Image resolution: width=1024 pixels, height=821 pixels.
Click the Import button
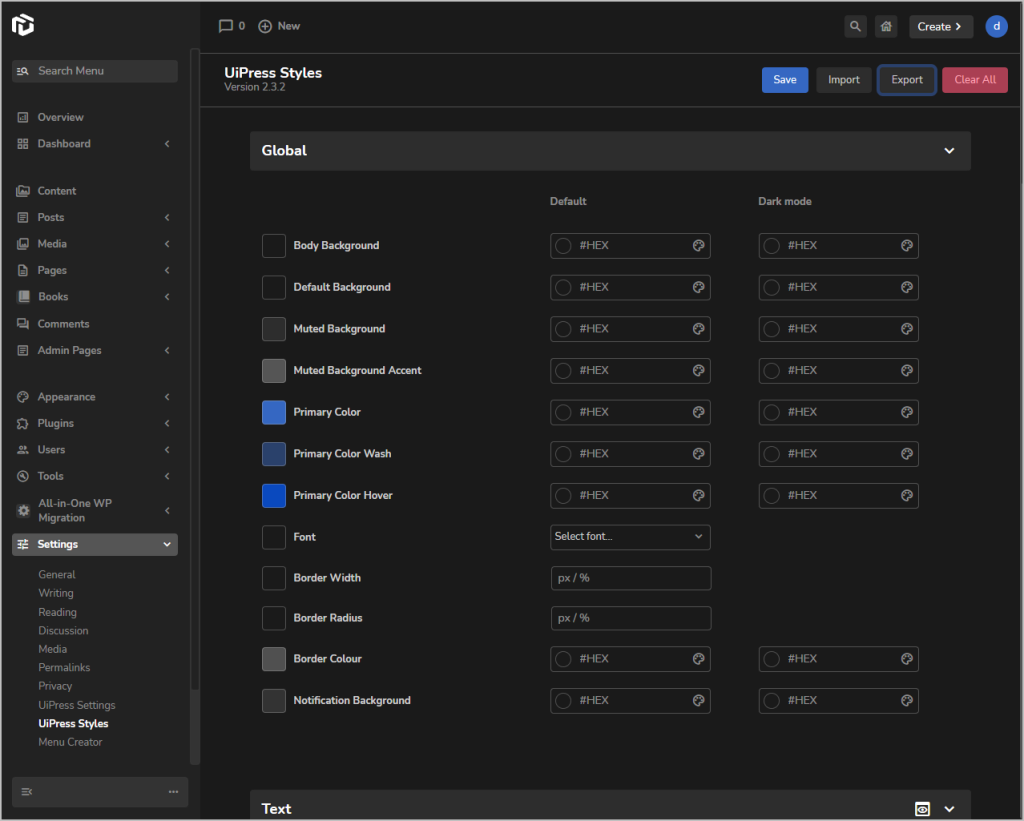click(x=843, y=80)
